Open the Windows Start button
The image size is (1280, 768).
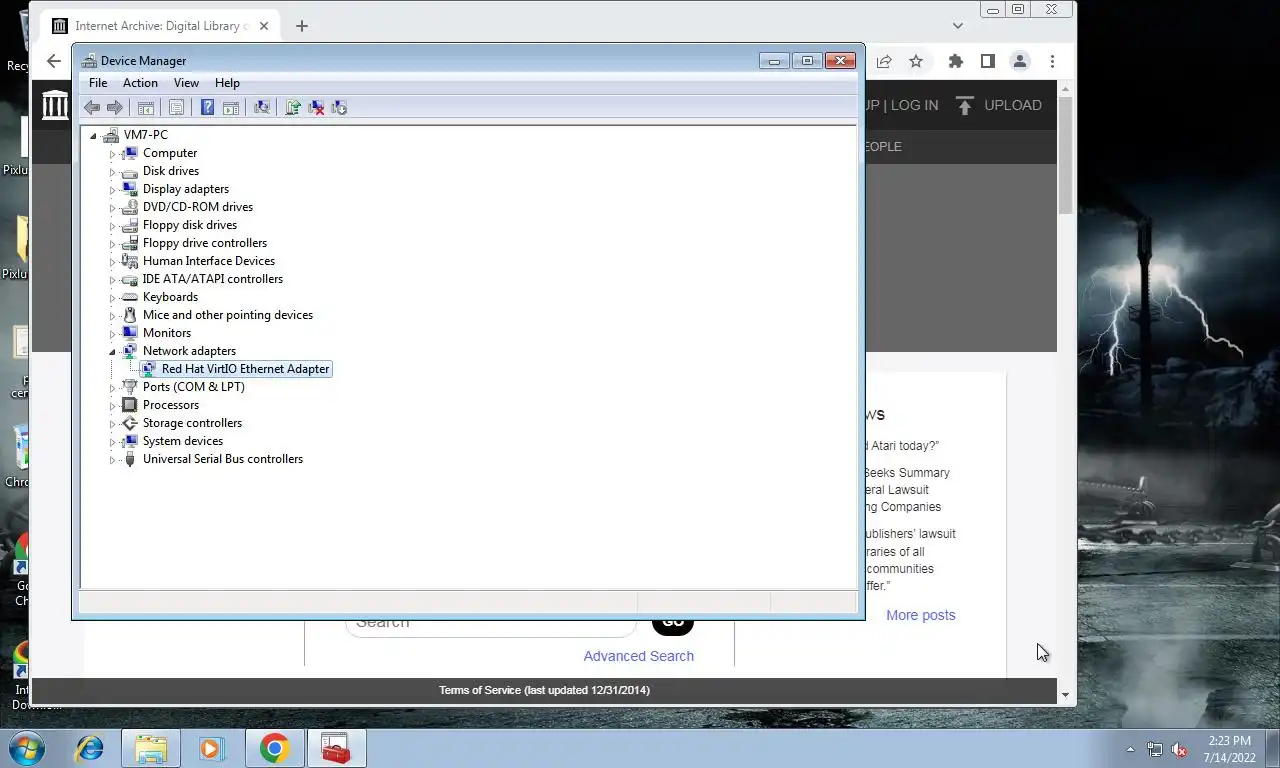[x=26, y=748]
